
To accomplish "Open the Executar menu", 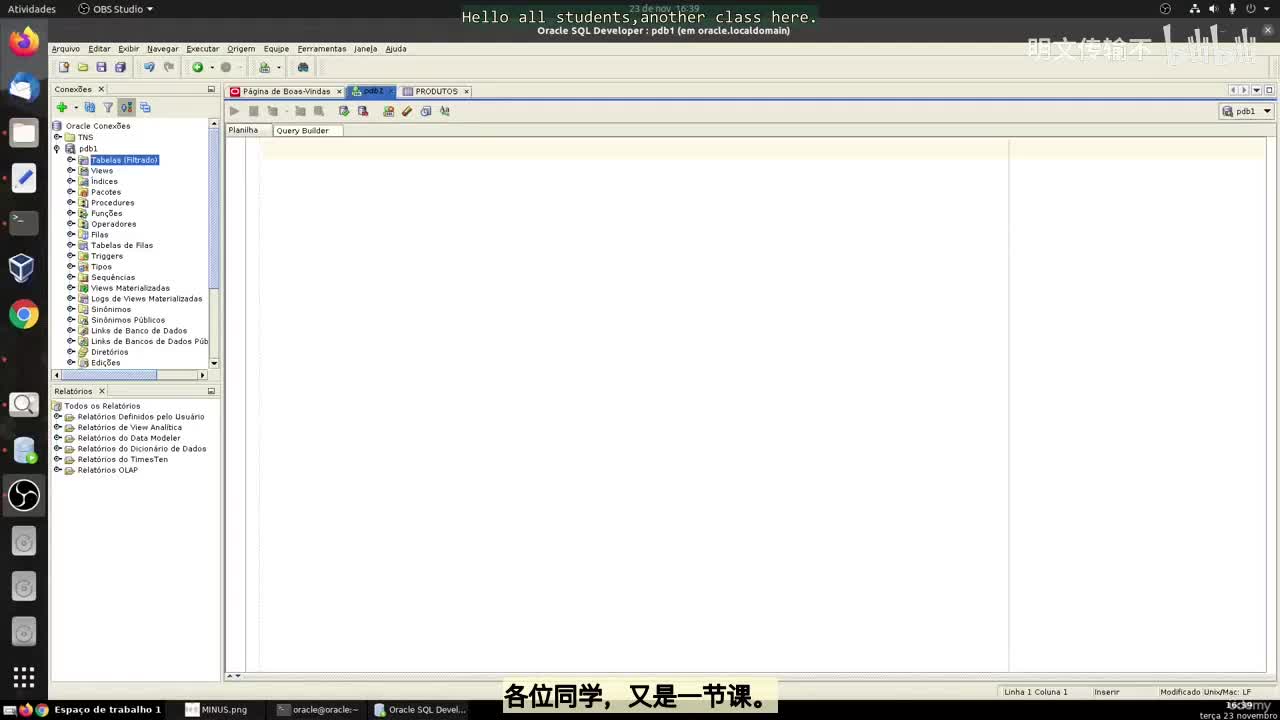I will tap(202, 49).
